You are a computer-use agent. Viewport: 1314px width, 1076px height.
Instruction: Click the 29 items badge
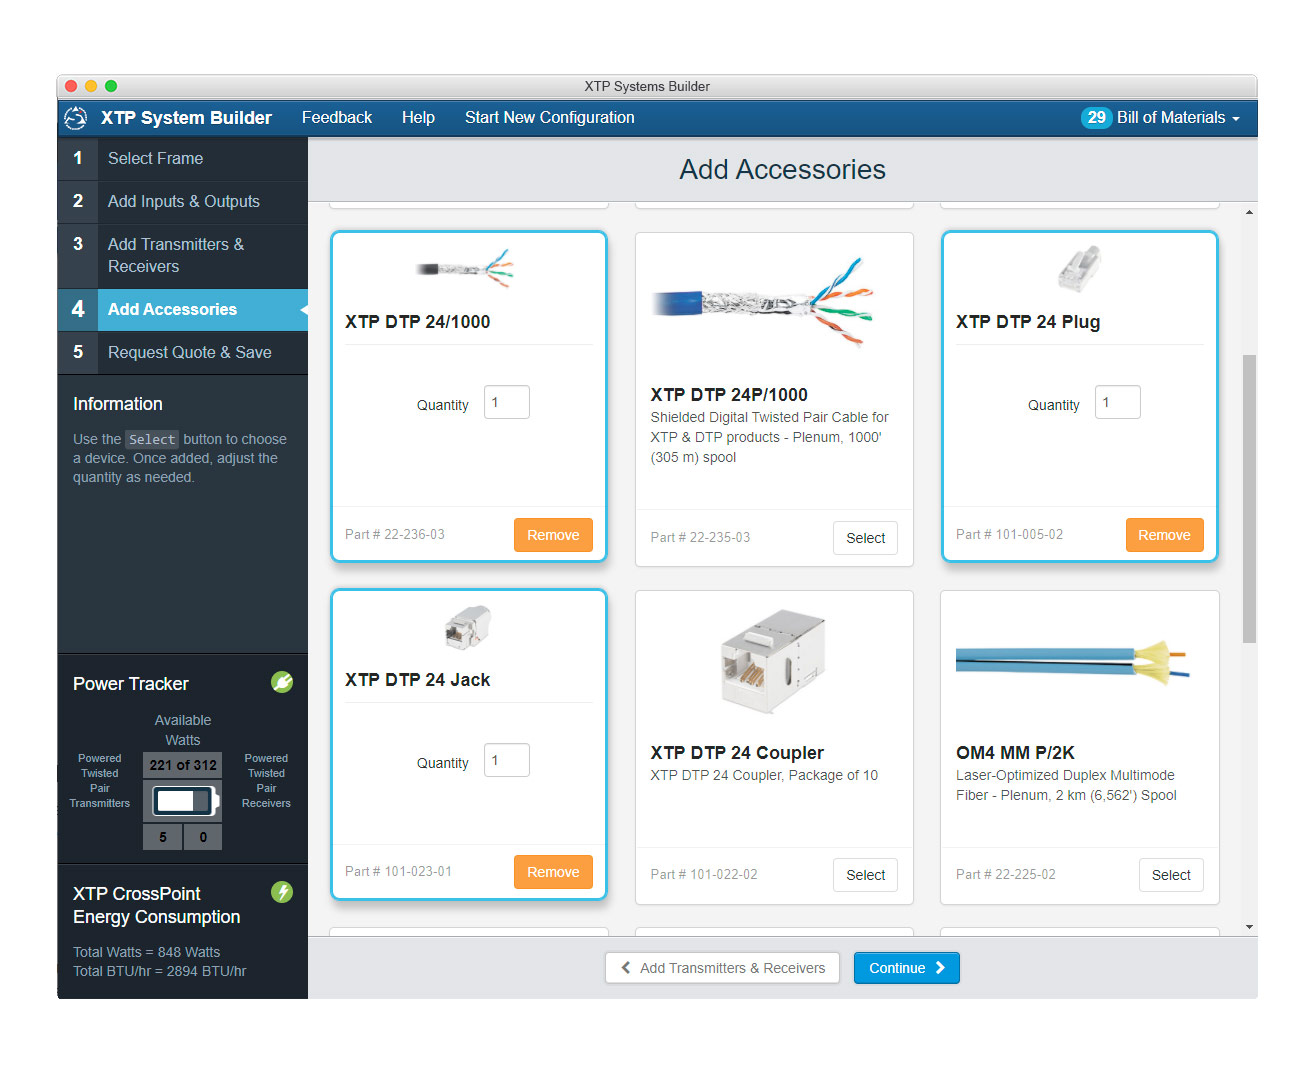tap(1096, 118)
